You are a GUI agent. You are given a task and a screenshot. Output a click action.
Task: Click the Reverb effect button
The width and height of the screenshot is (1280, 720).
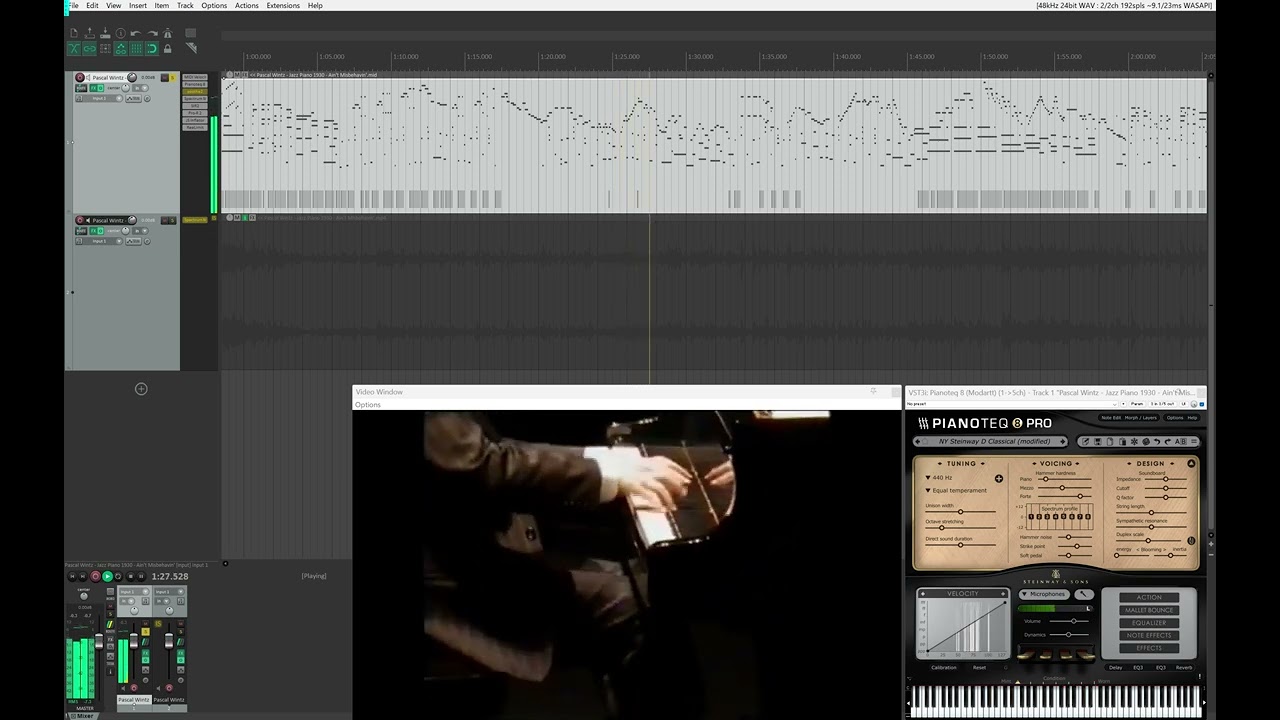point(1183,667)
